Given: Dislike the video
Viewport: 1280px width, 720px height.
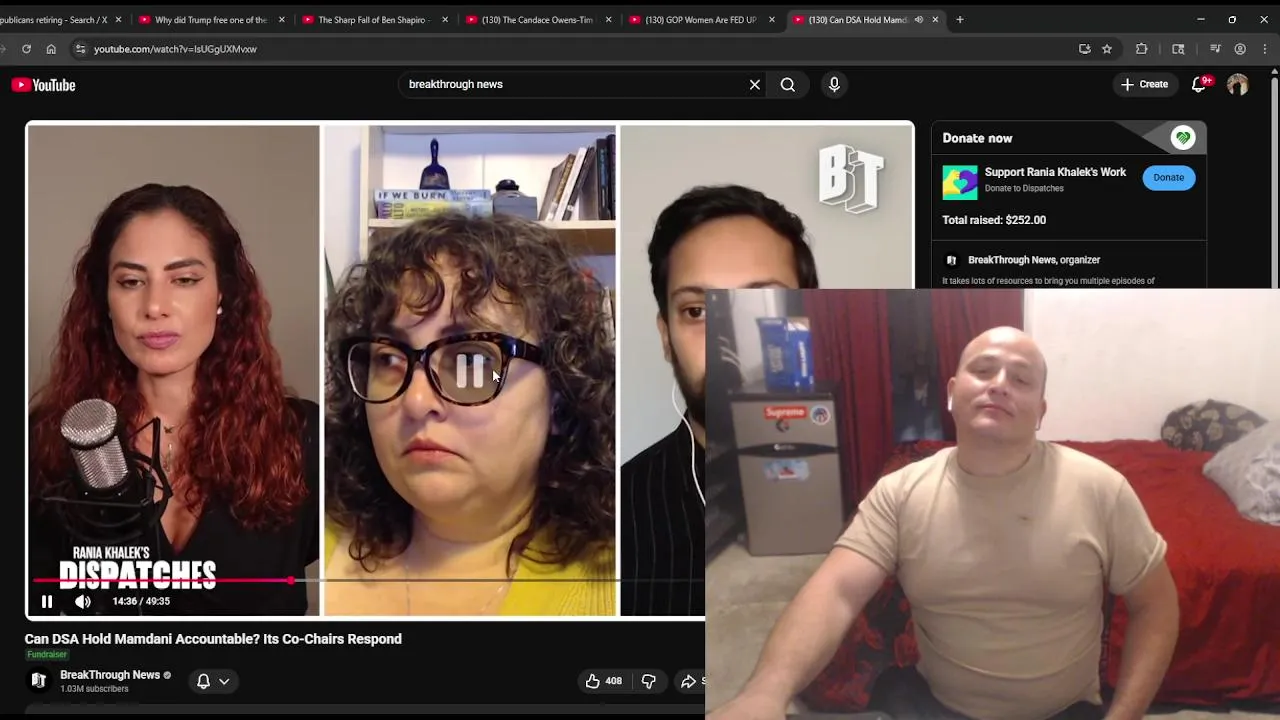Looking at the screenshot, I should pyautogui.click(x=648, y=681).
